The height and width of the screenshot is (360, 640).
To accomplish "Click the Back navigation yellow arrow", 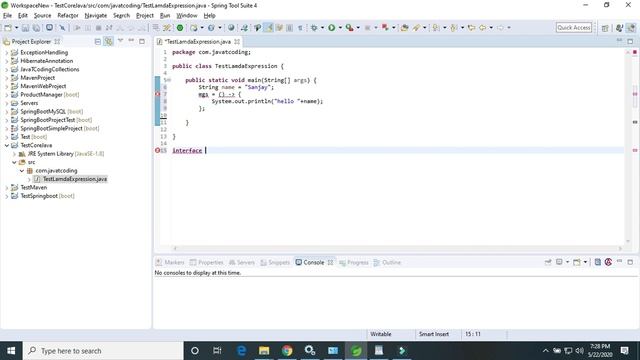I will [x=482, y=28].
